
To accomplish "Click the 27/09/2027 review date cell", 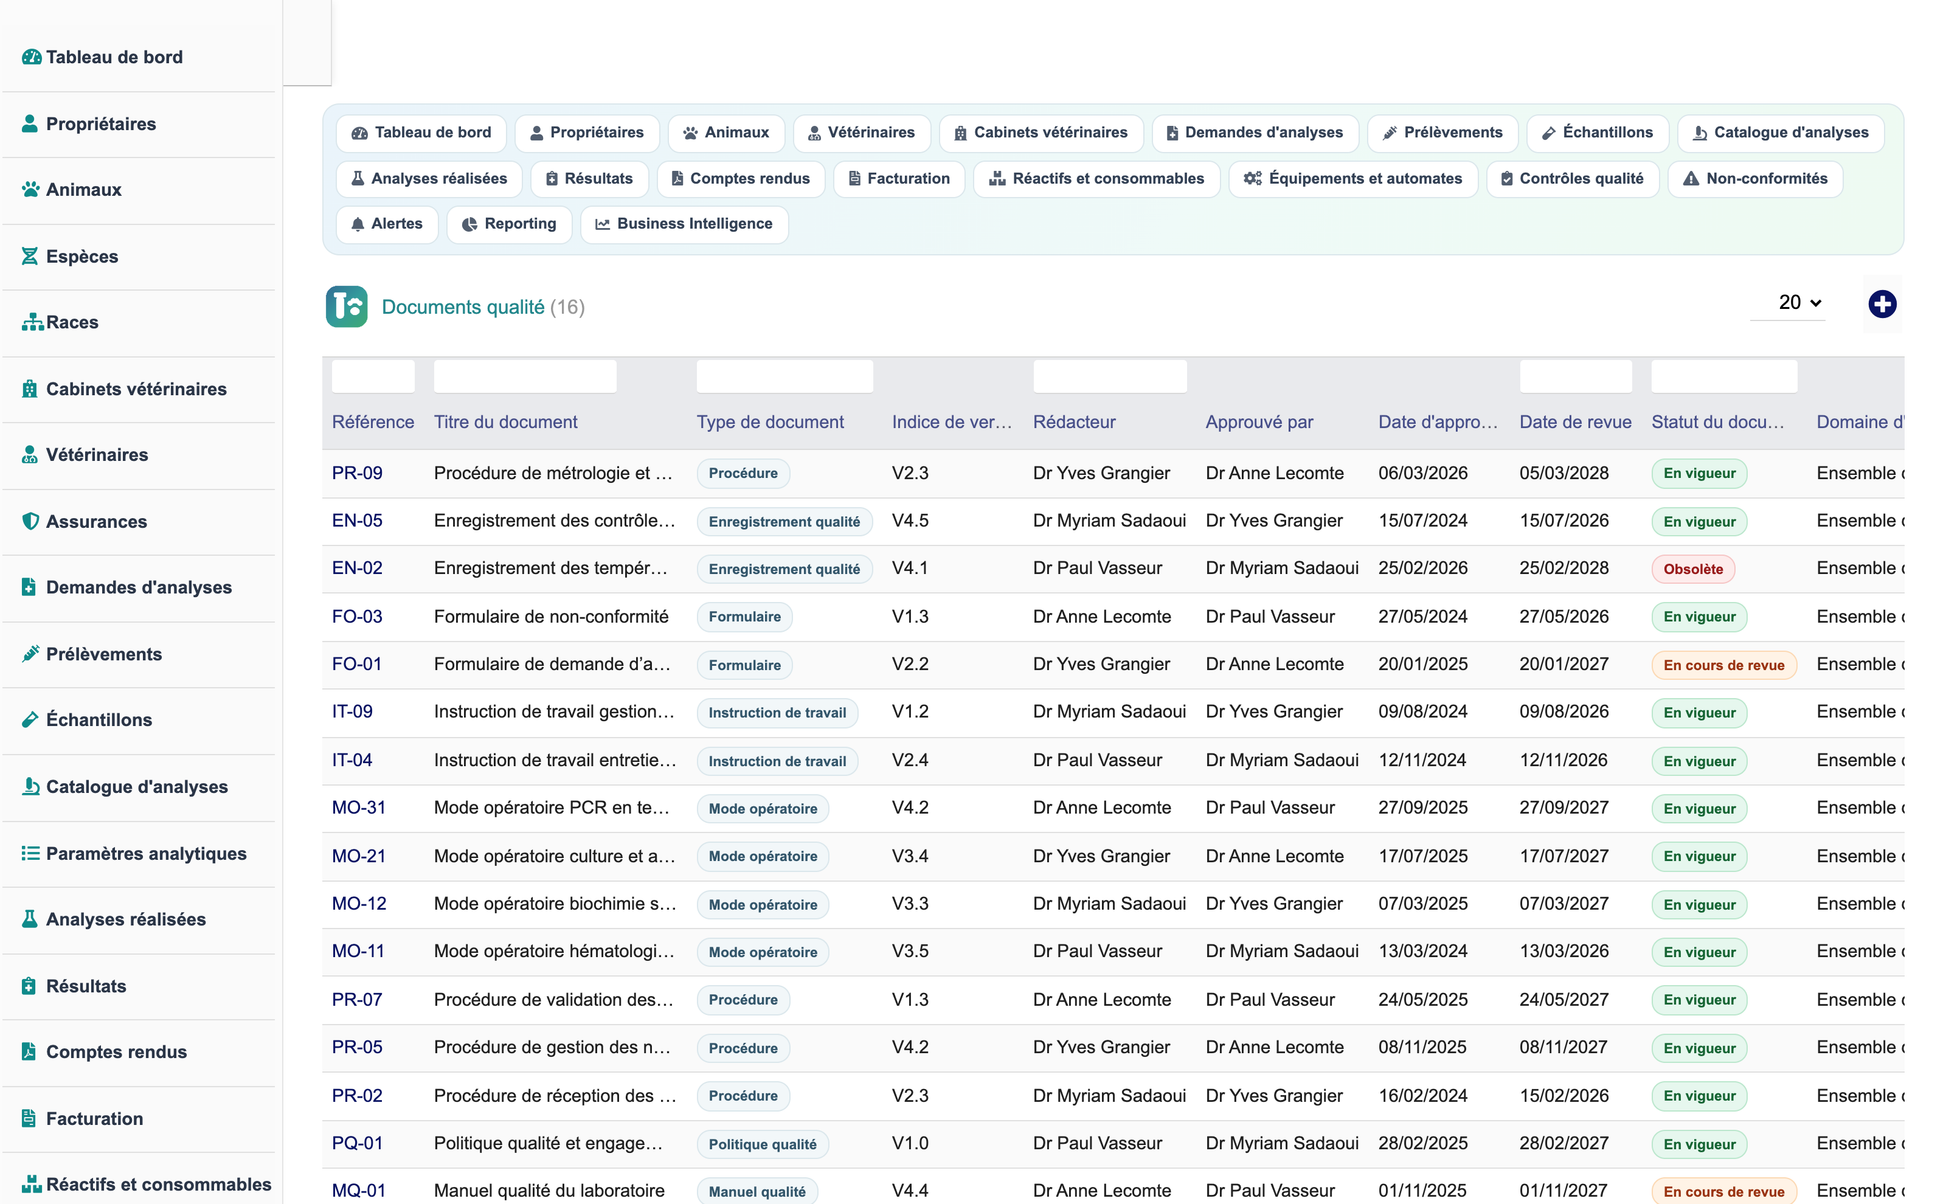I will click(1564, 808).
